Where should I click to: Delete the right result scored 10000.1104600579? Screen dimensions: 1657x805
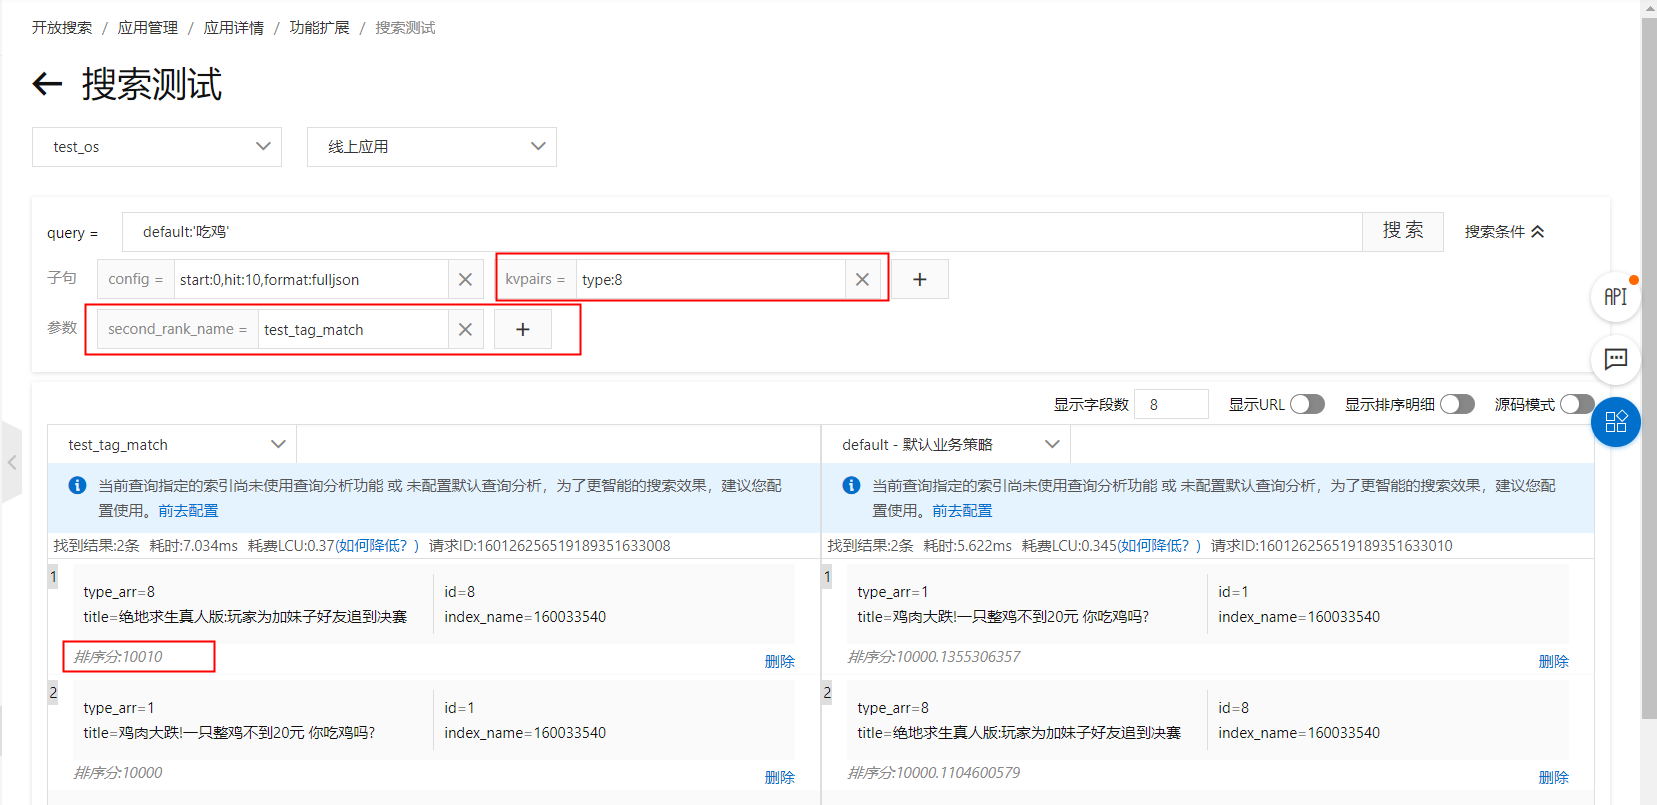click(1554, 778)
